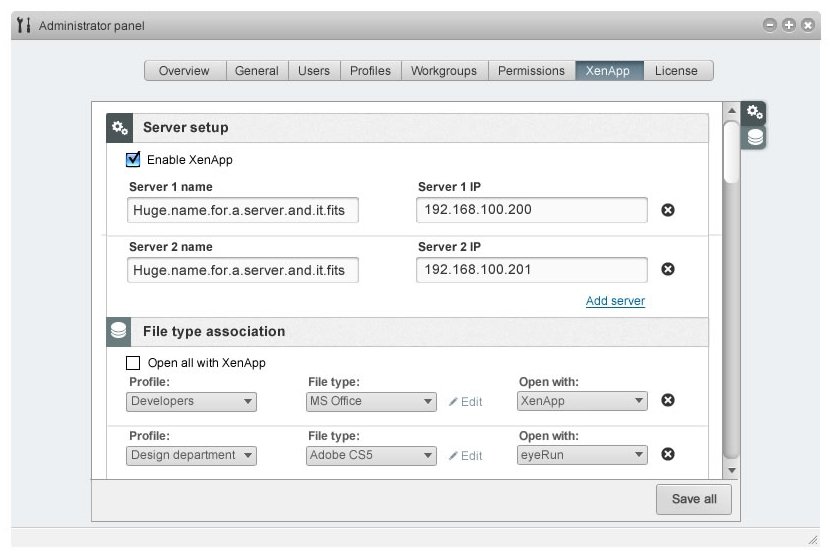Minimize the Administrator panel window
Image resolution: width=830 pixels, height=558 pixels.
(770, 25)
